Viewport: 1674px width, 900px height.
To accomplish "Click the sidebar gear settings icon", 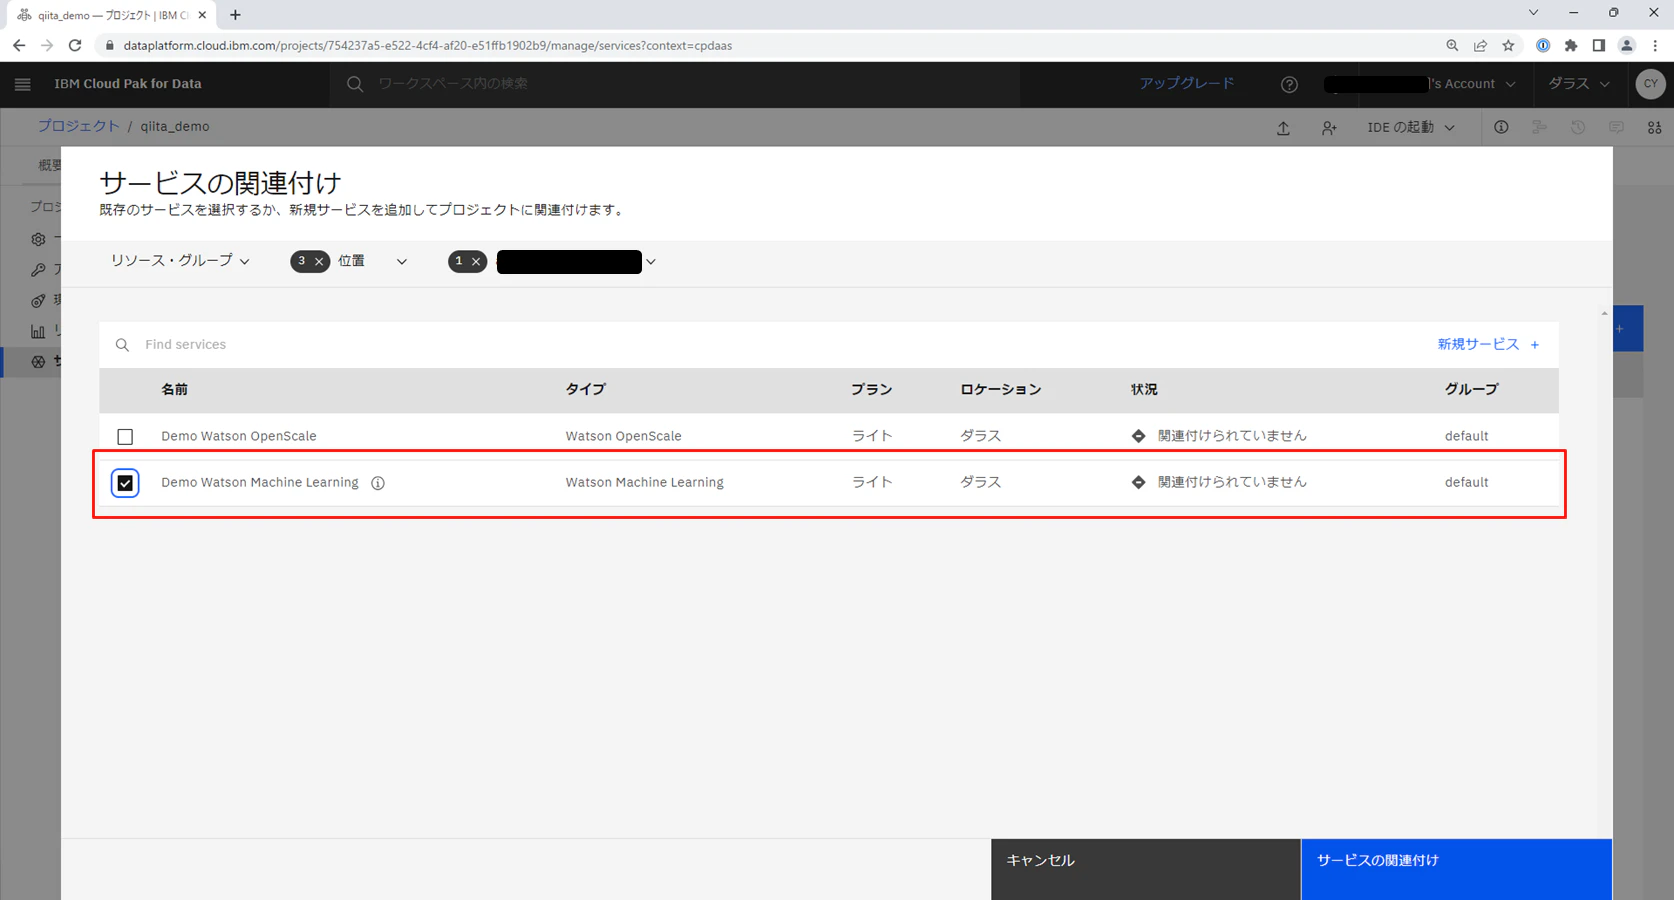I will click(38, 239).
